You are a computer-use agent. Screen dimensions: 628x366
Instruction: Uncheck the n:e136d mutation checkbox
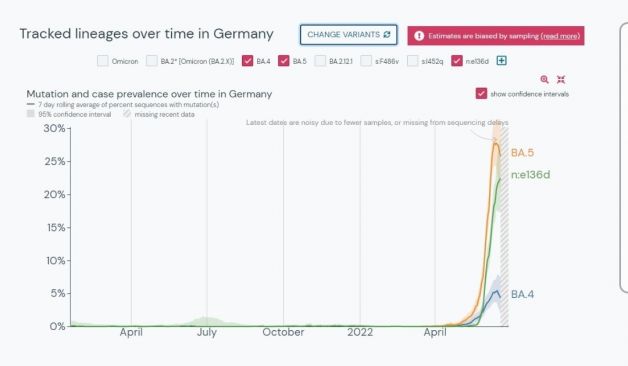tap(457, 61)
